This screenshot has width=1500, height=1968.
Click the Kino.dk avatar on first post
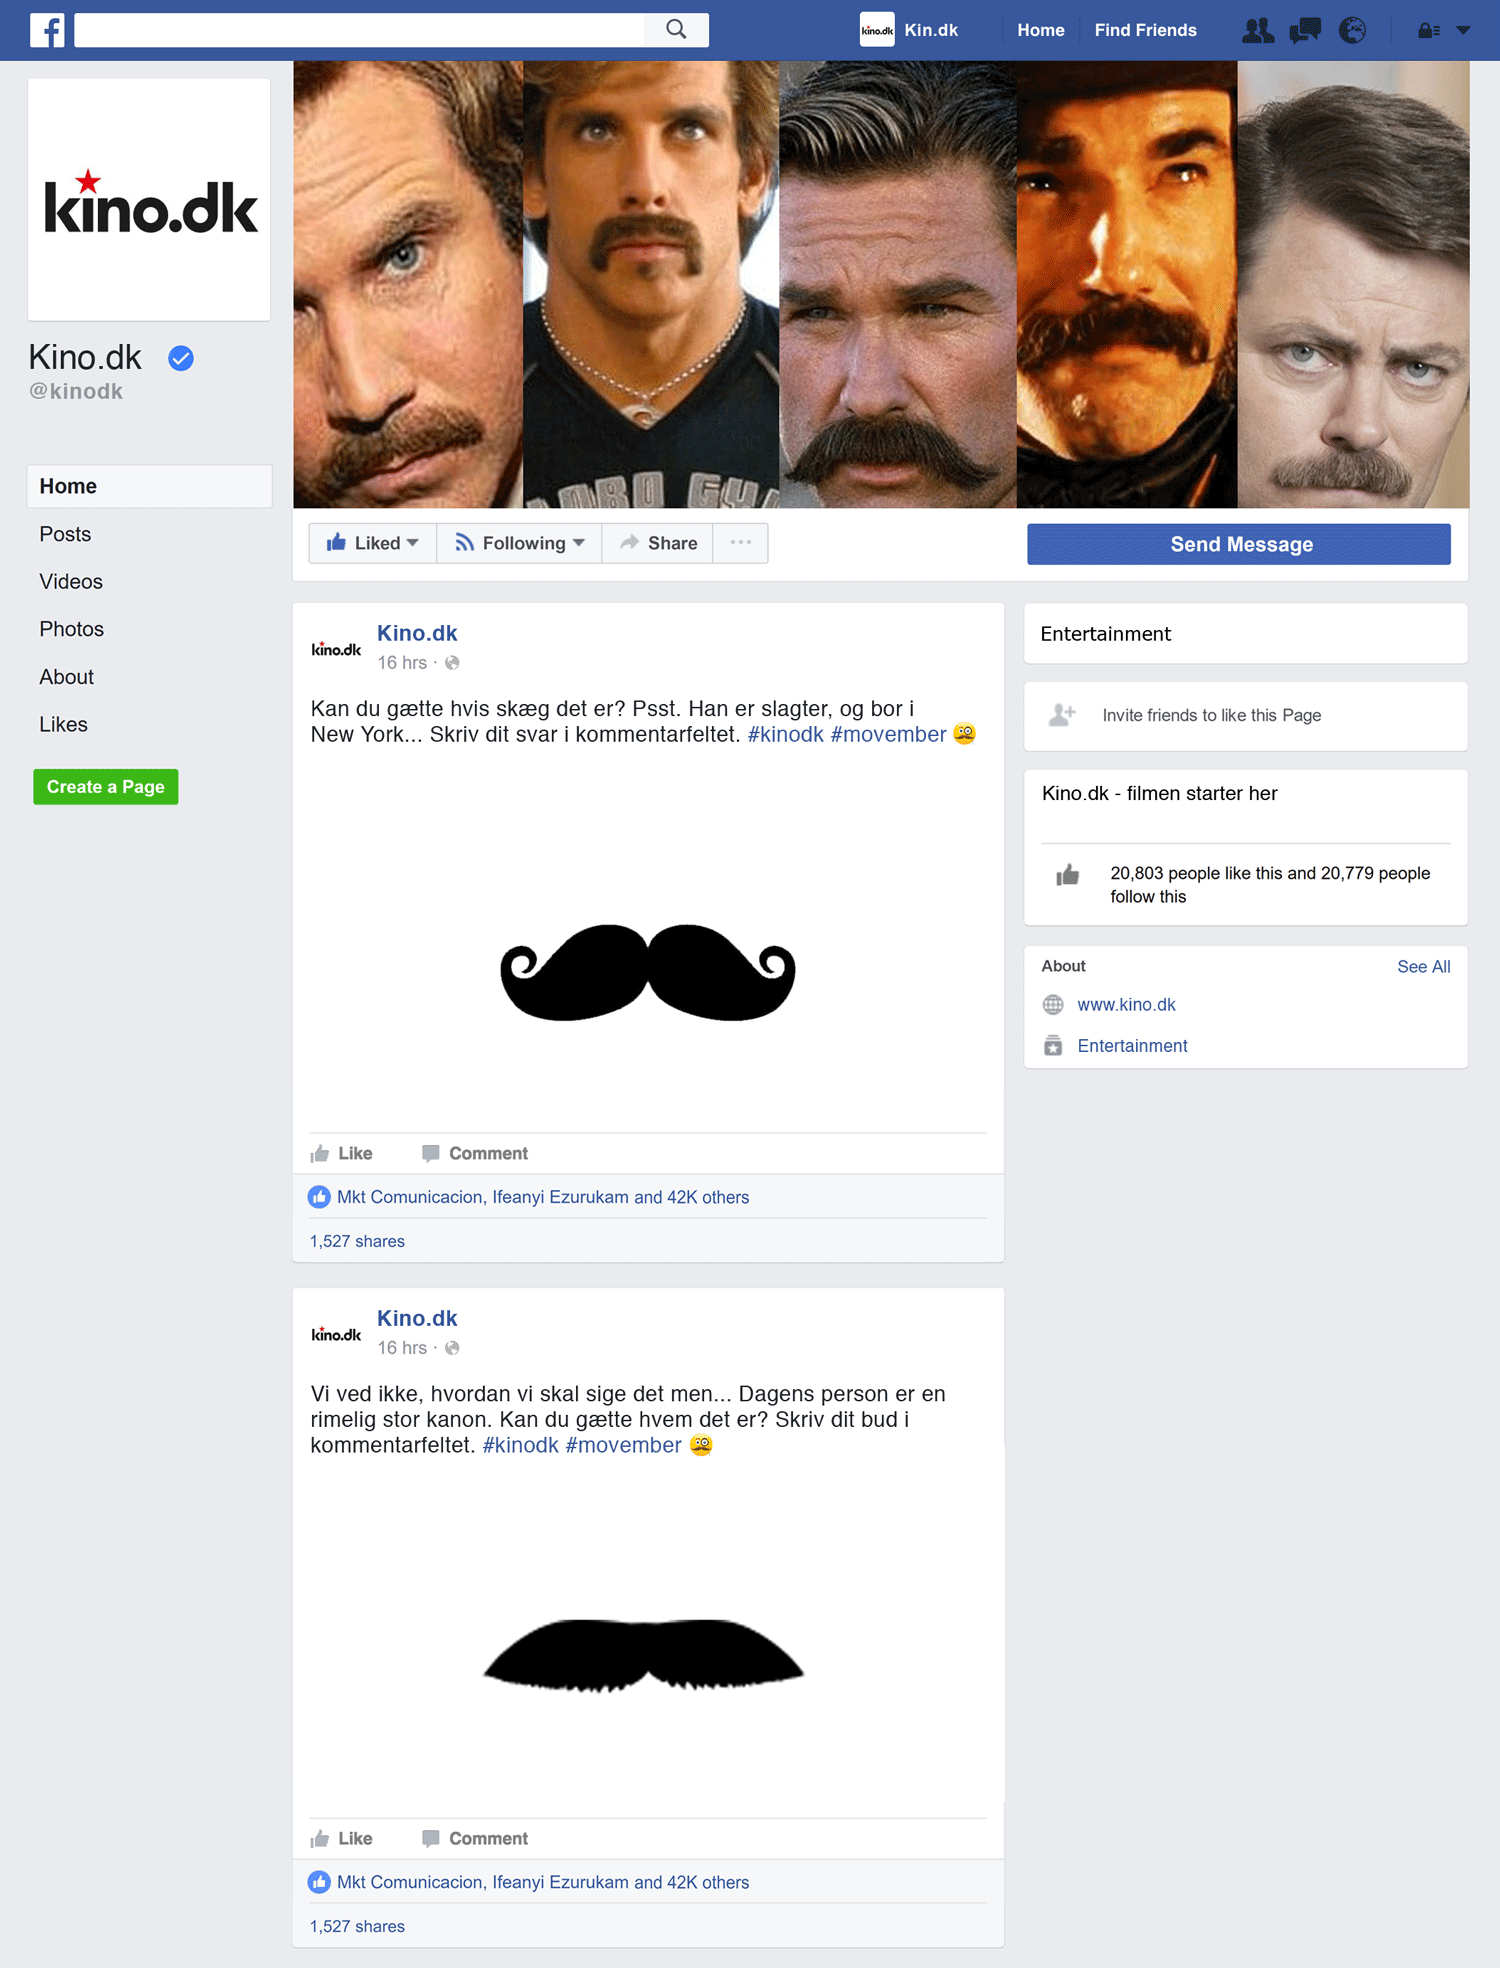pos(336,649)
